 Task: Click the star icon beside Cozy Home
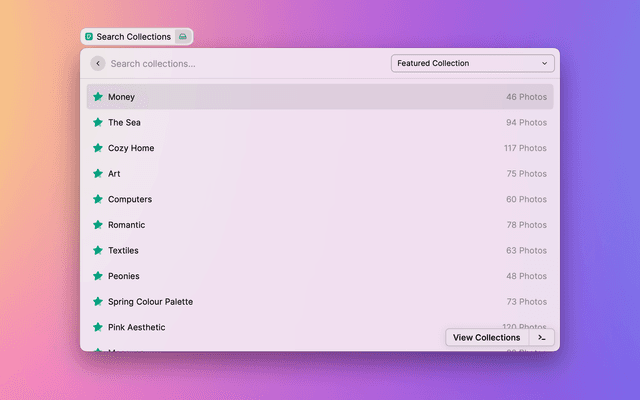(98, 148)
